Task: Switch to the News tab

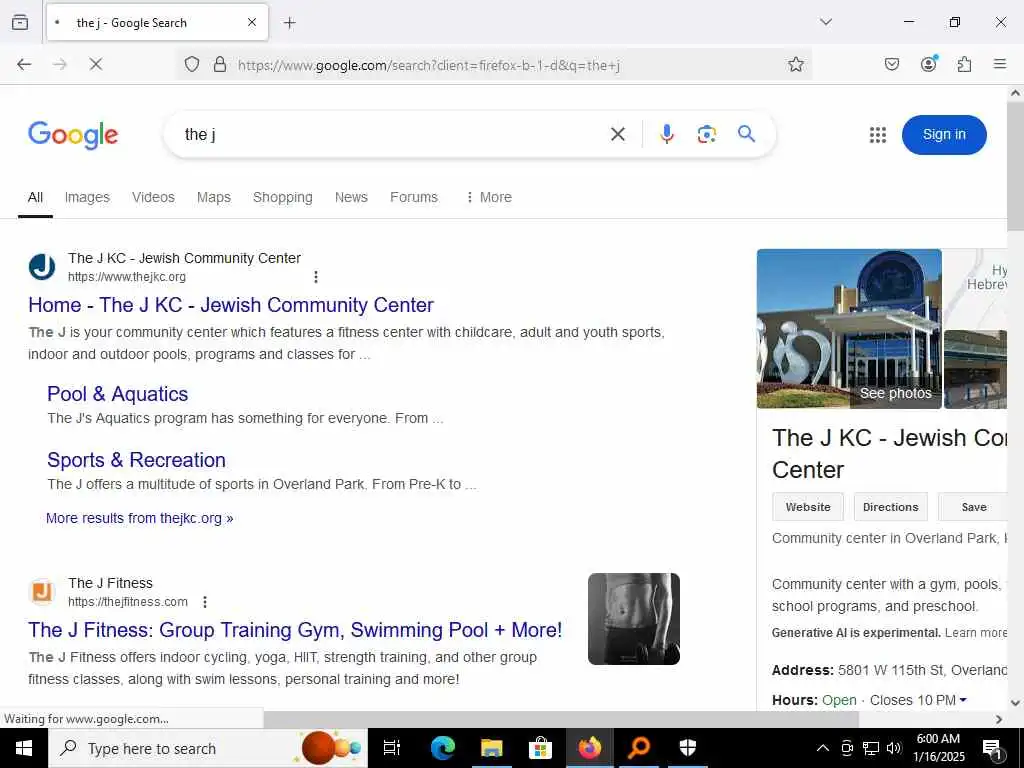Action: coord(351,197)
